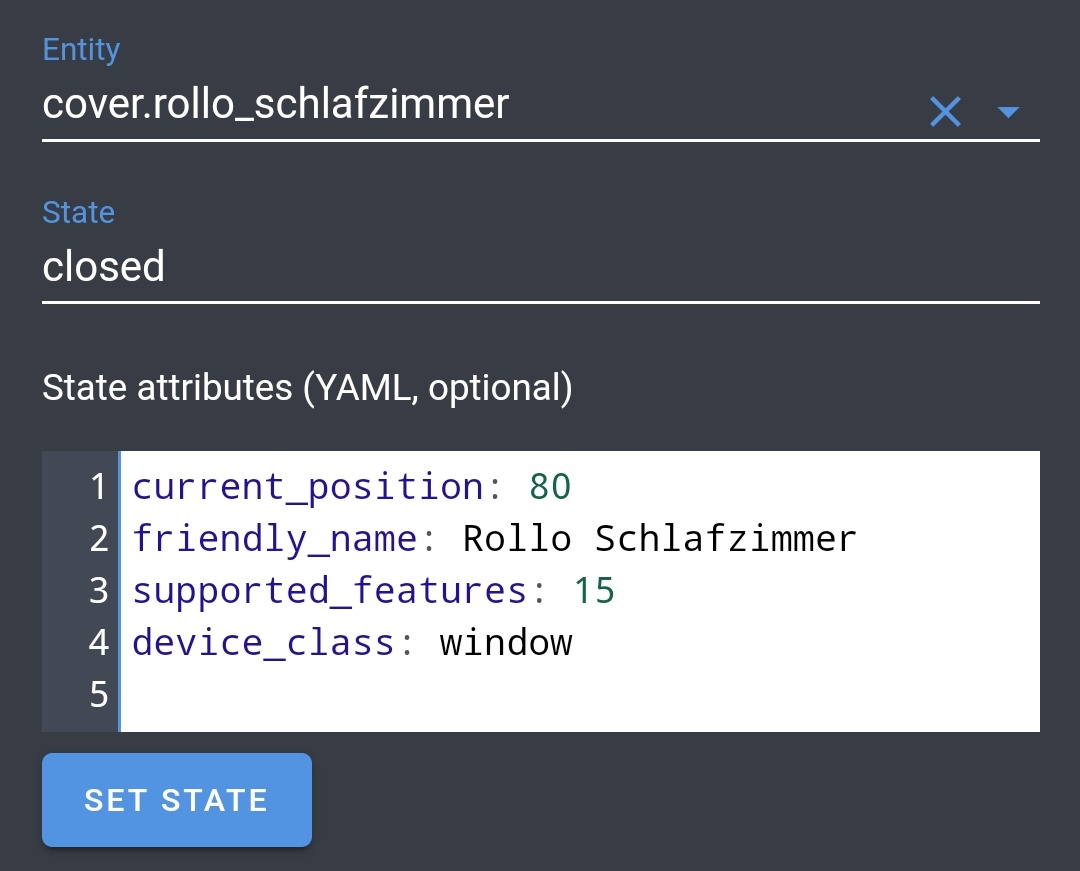This screenshot has height=871, width=1080.
Task: Click line number 3 in gutter
Action: 98,591
